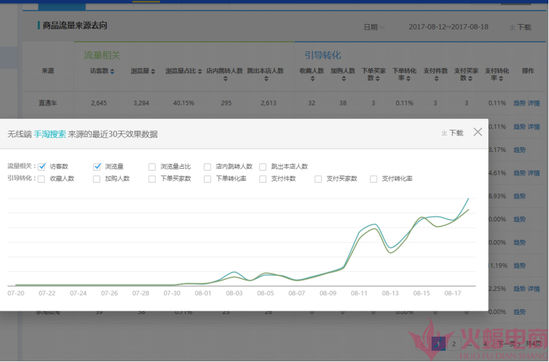Click 趋势 in the 4.61% row
This screenshot has width=549, height=362.
(x=519, y=173)
